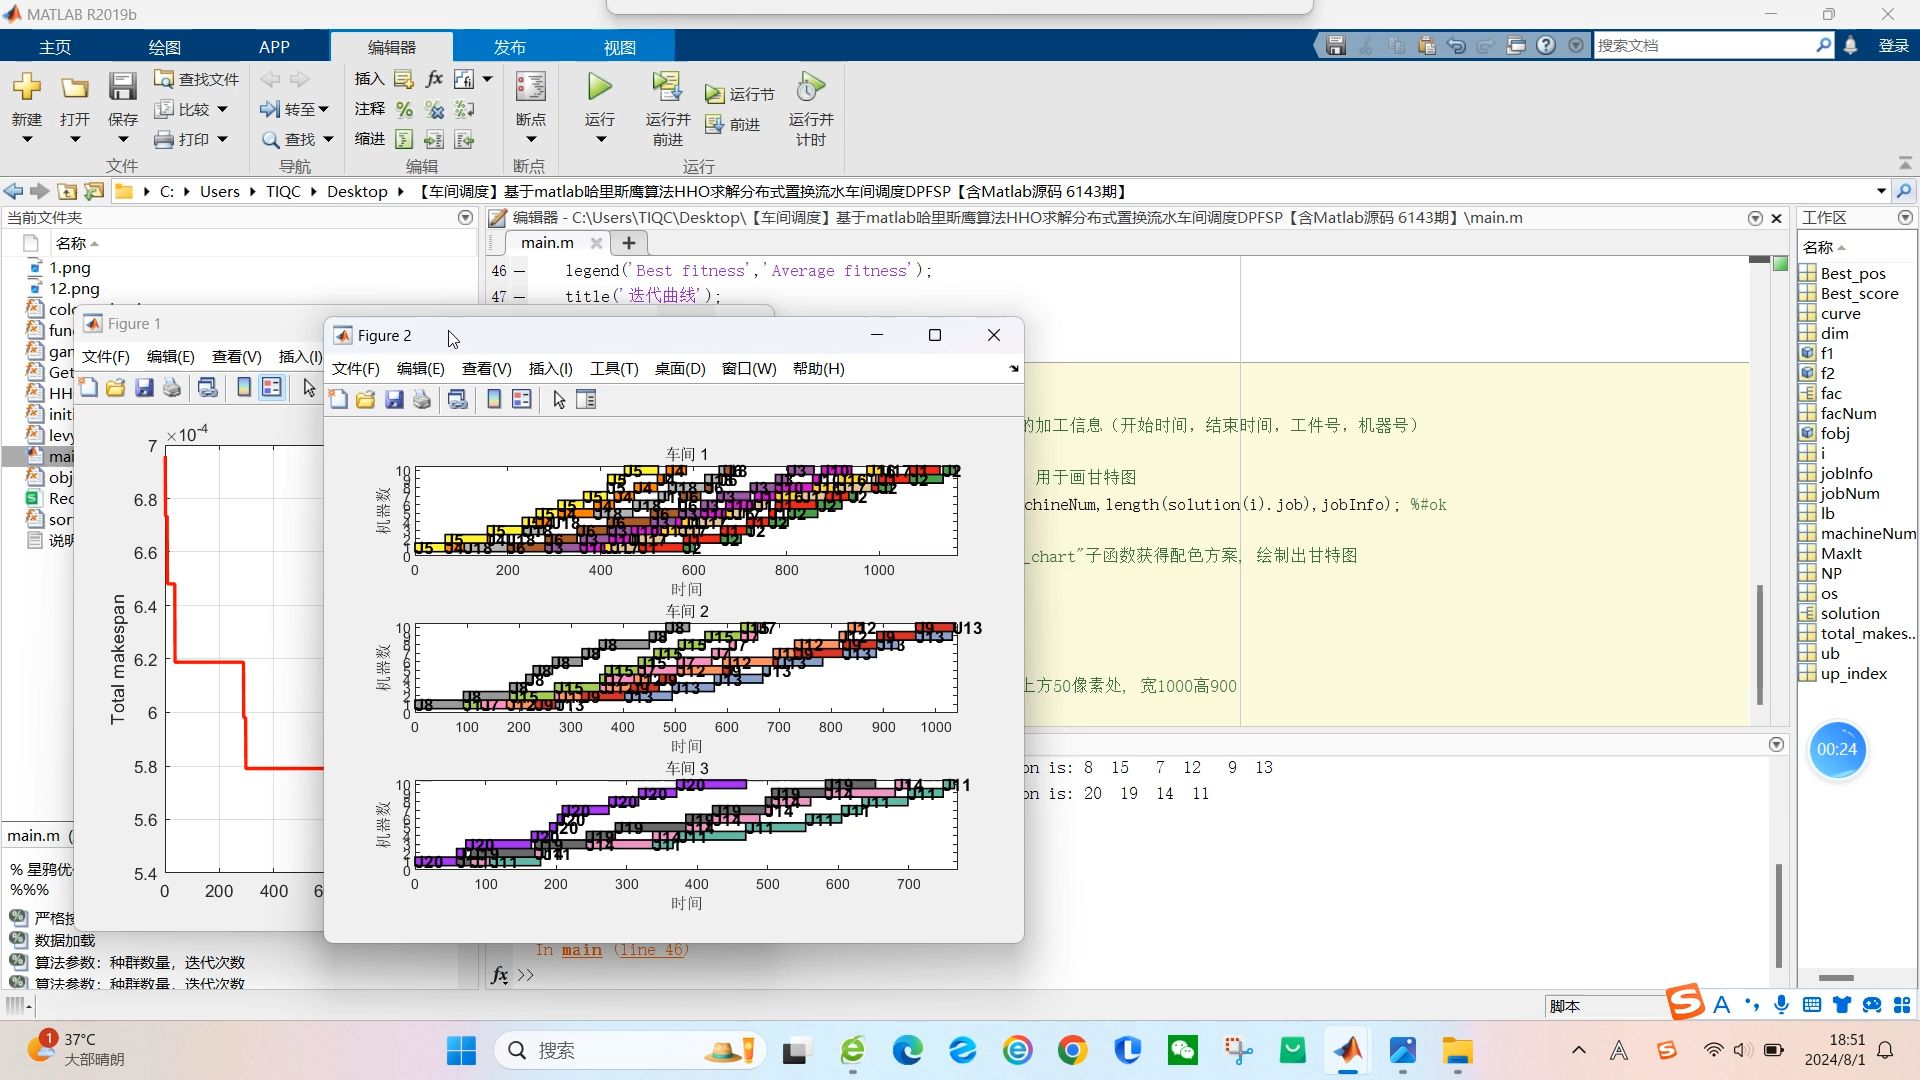Click the login button at top right
This screenshot has width=1920, height=1080.
point(1893,45)
